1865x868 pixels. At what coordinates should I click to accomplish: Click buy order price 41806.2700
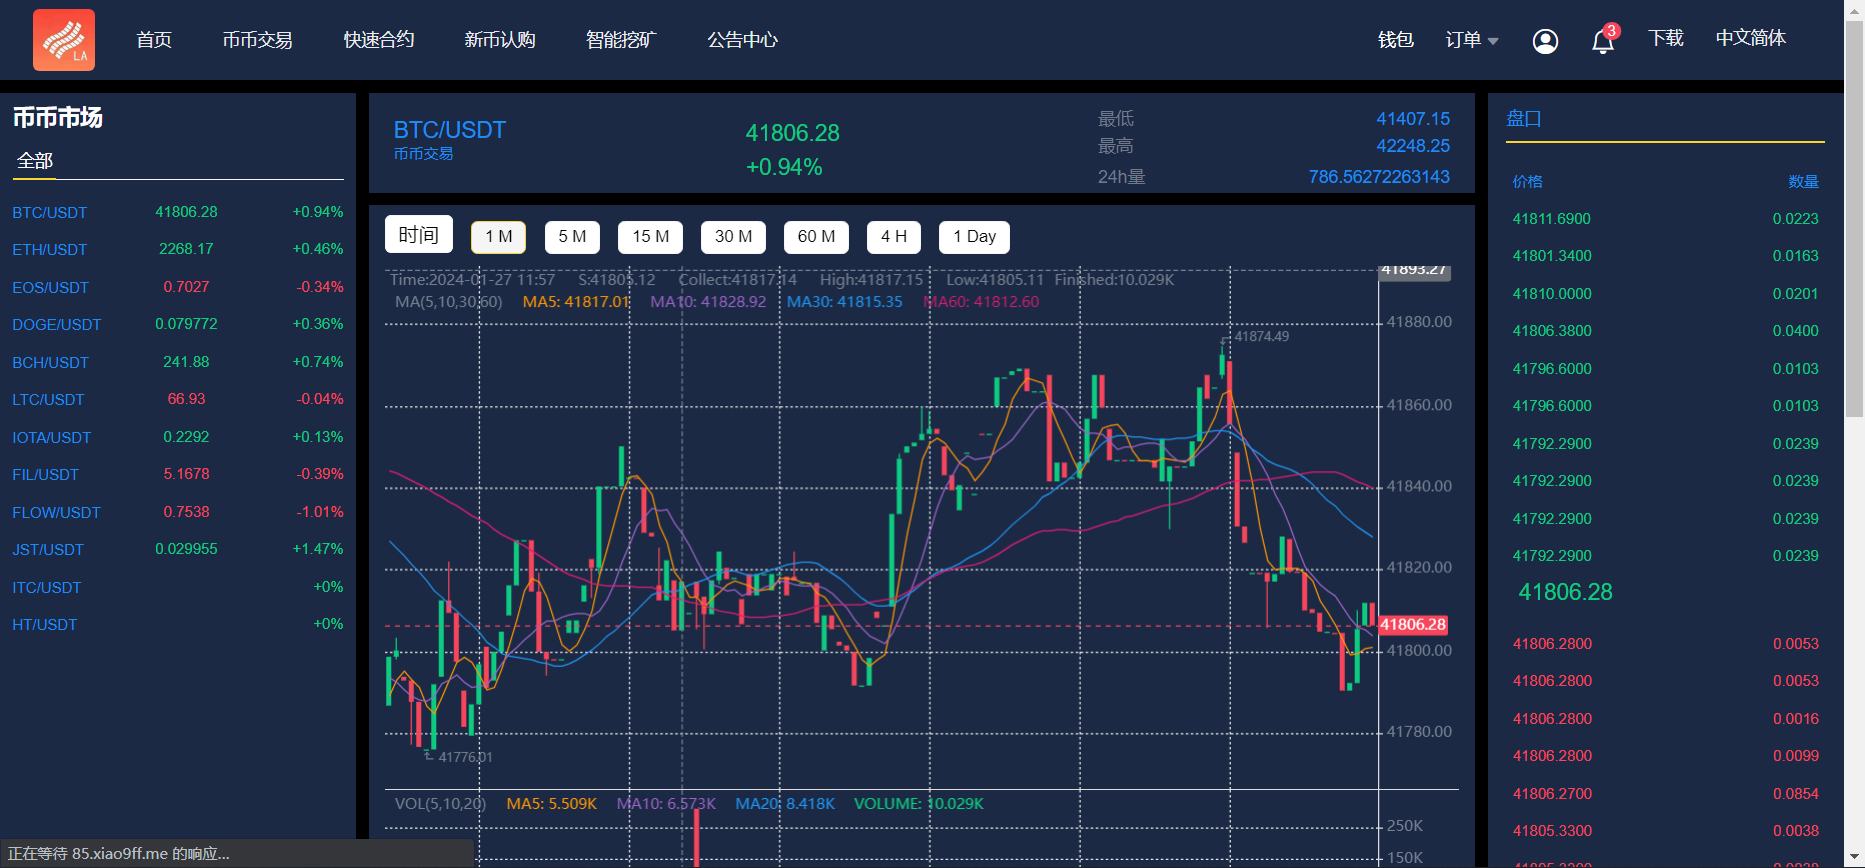pos(1551,794)
